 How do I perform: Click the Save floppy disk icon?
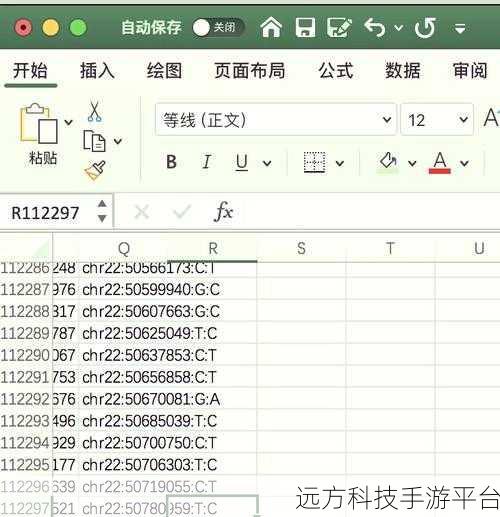tap(305, 27)
